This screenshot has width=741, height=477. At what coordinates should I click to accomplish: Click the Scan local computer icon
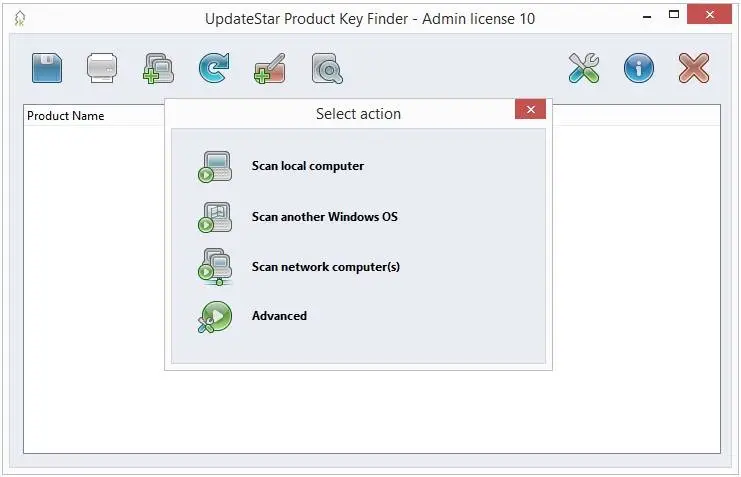(x=215, y=166)
